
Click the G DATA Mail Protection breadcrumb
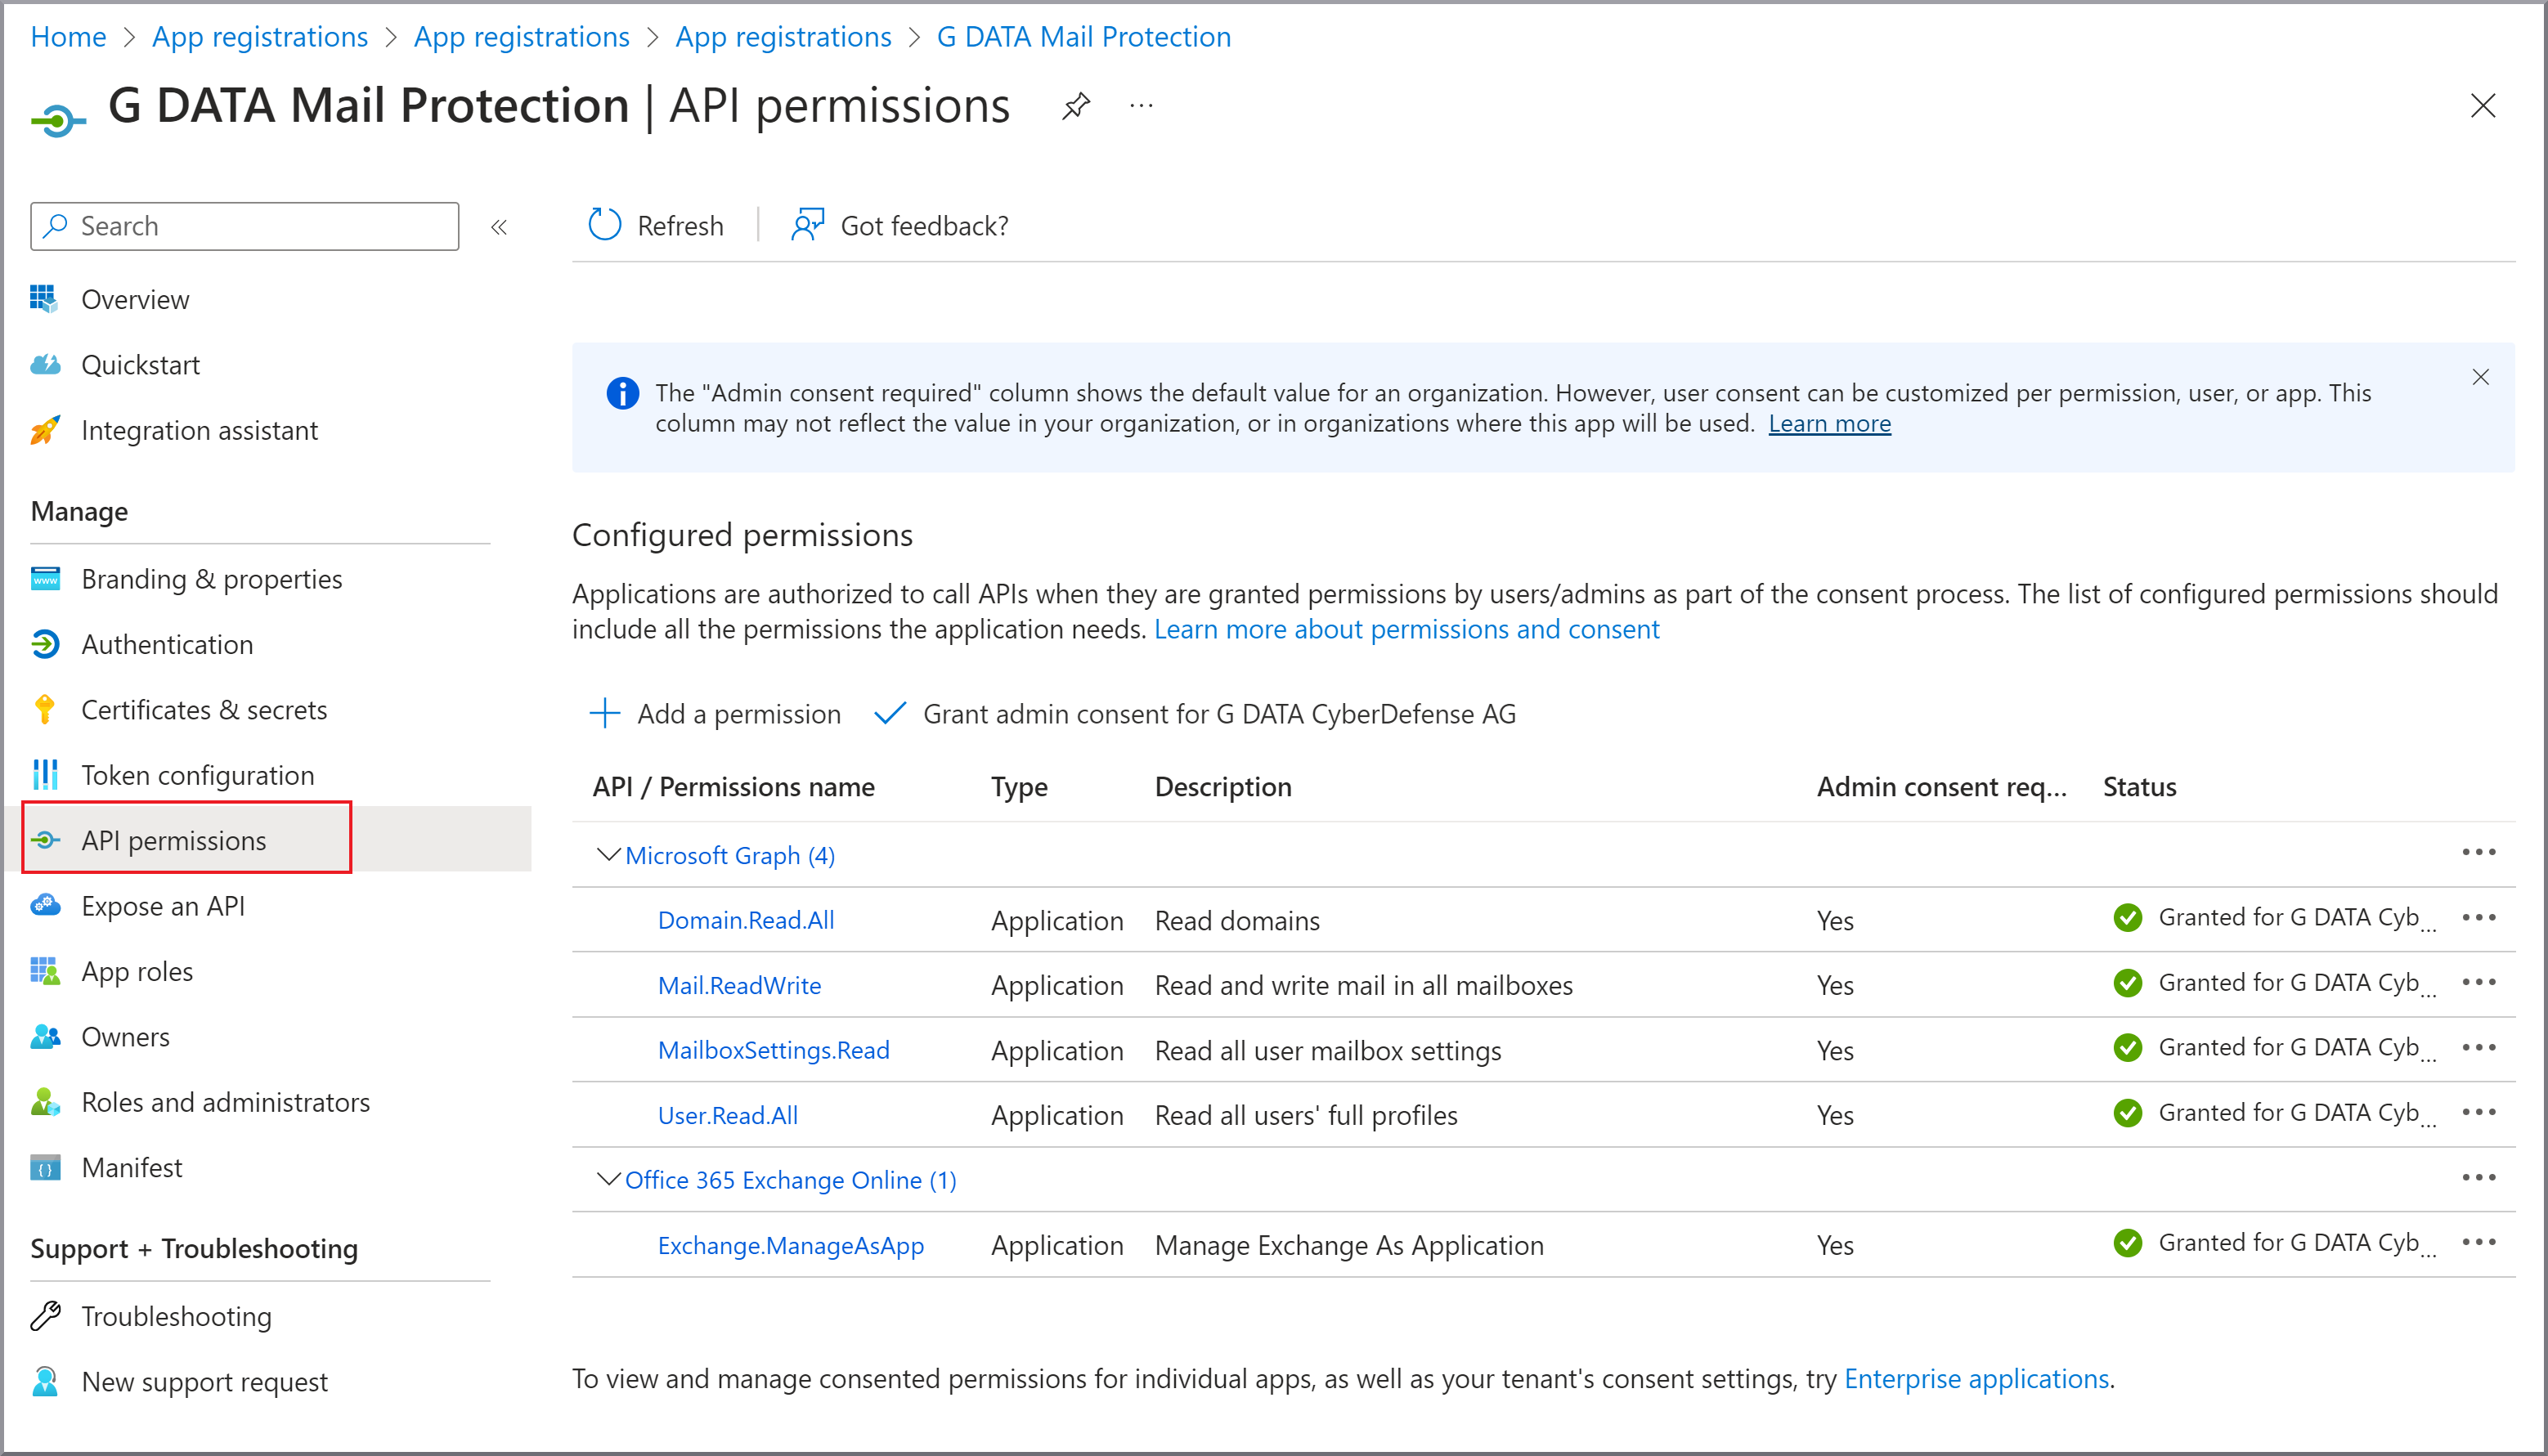(x=1083, y=37)
